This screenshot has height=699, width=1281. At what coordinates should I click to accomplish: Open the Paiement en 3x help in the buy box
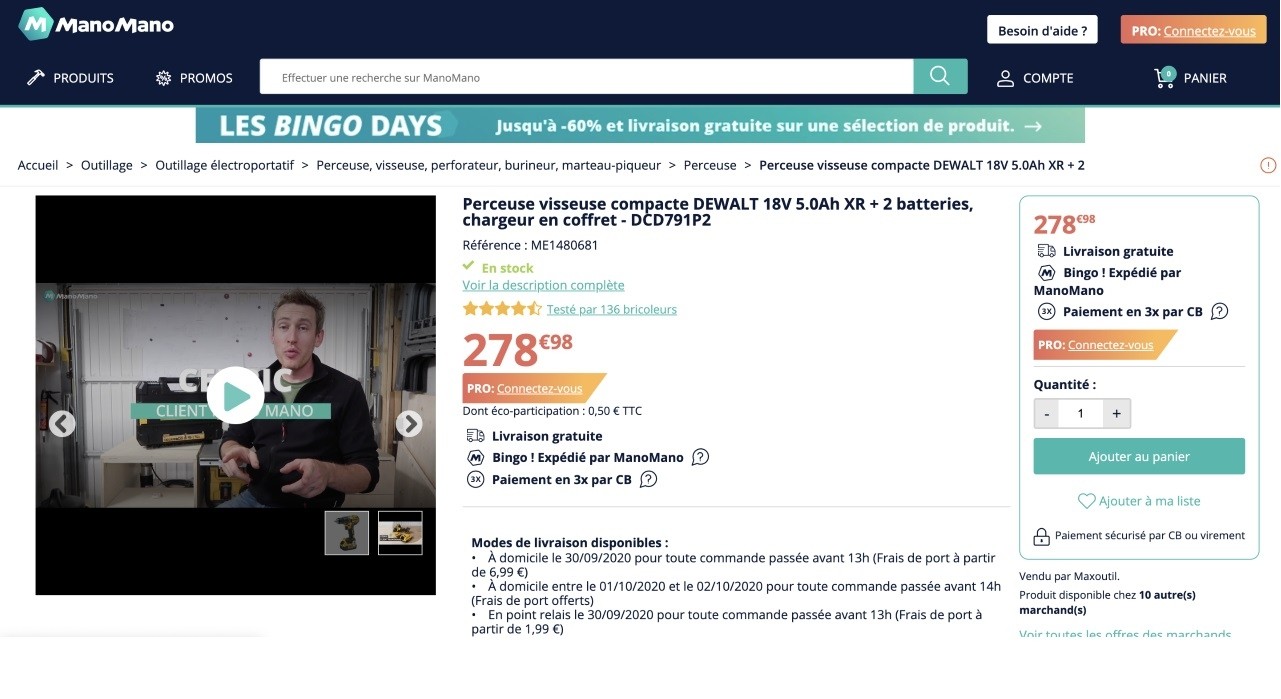coord(1220,311)
